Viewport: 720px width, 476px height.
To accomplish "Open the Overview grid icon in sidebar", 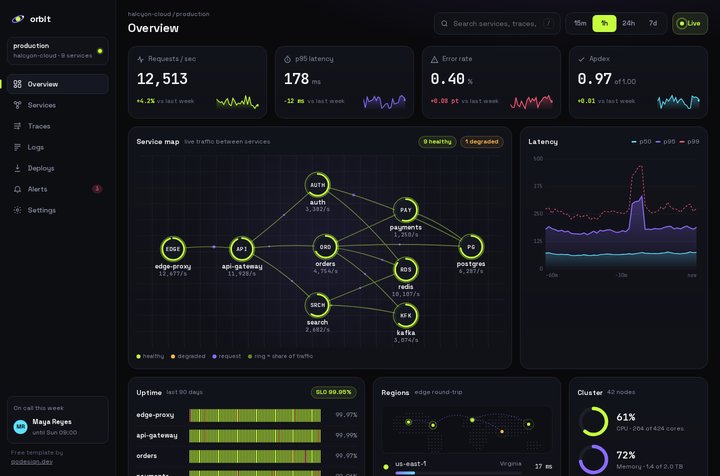I will (17, 84).
